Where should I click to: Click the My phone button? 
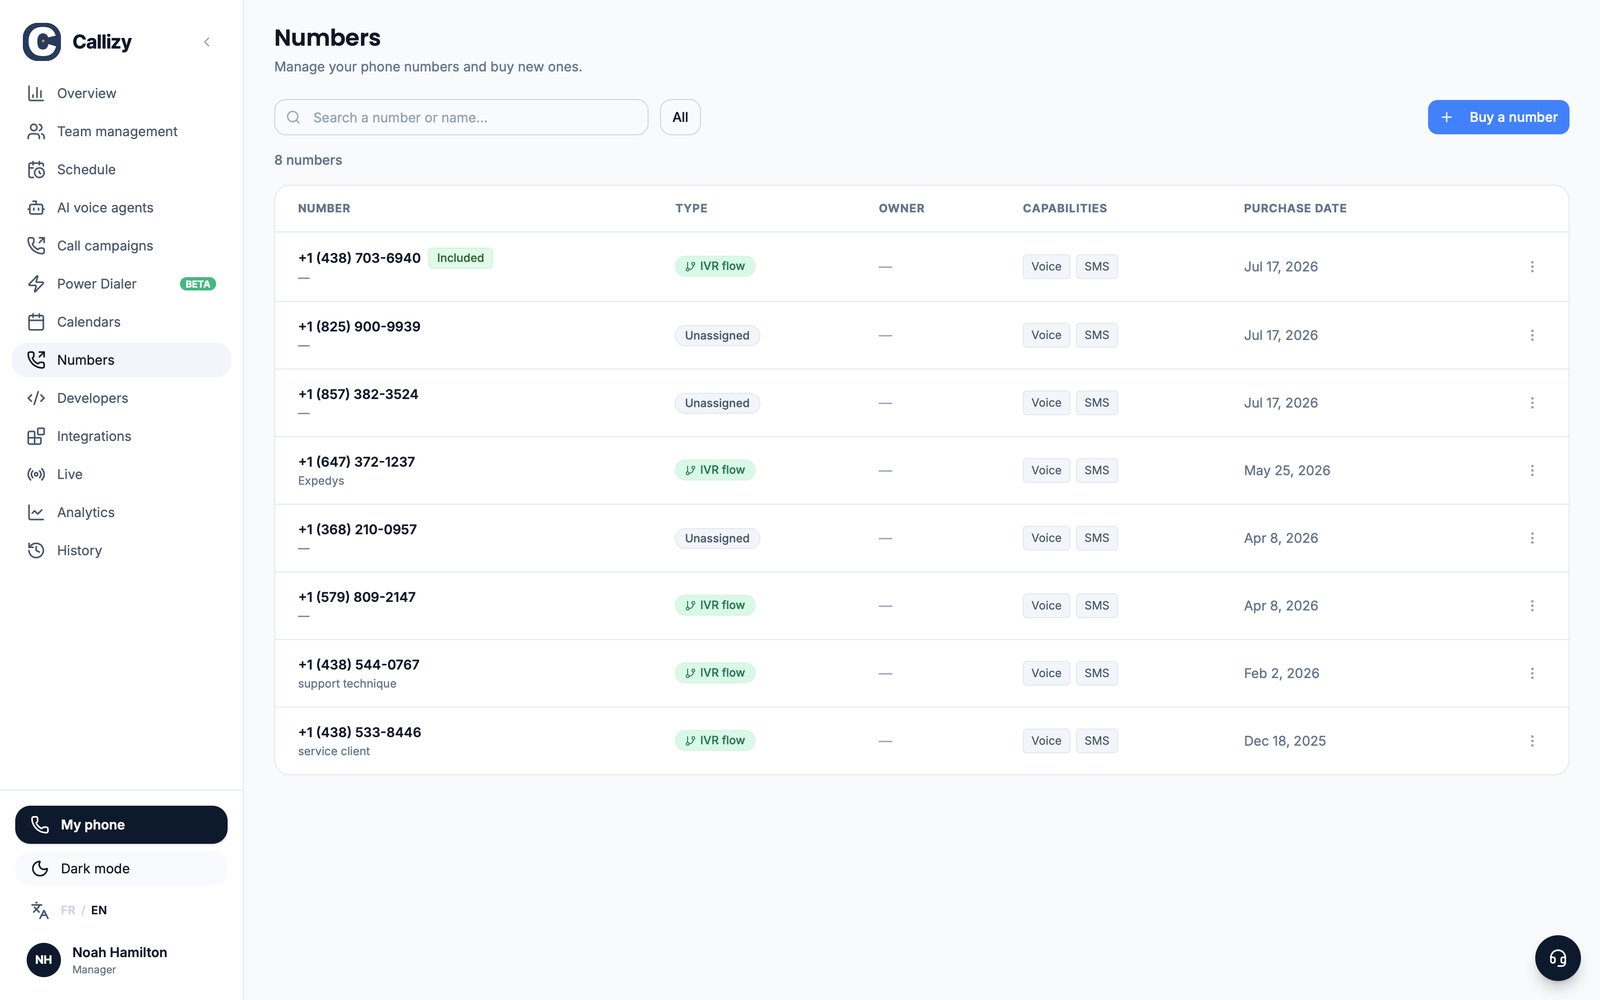[x=121, y=825]
